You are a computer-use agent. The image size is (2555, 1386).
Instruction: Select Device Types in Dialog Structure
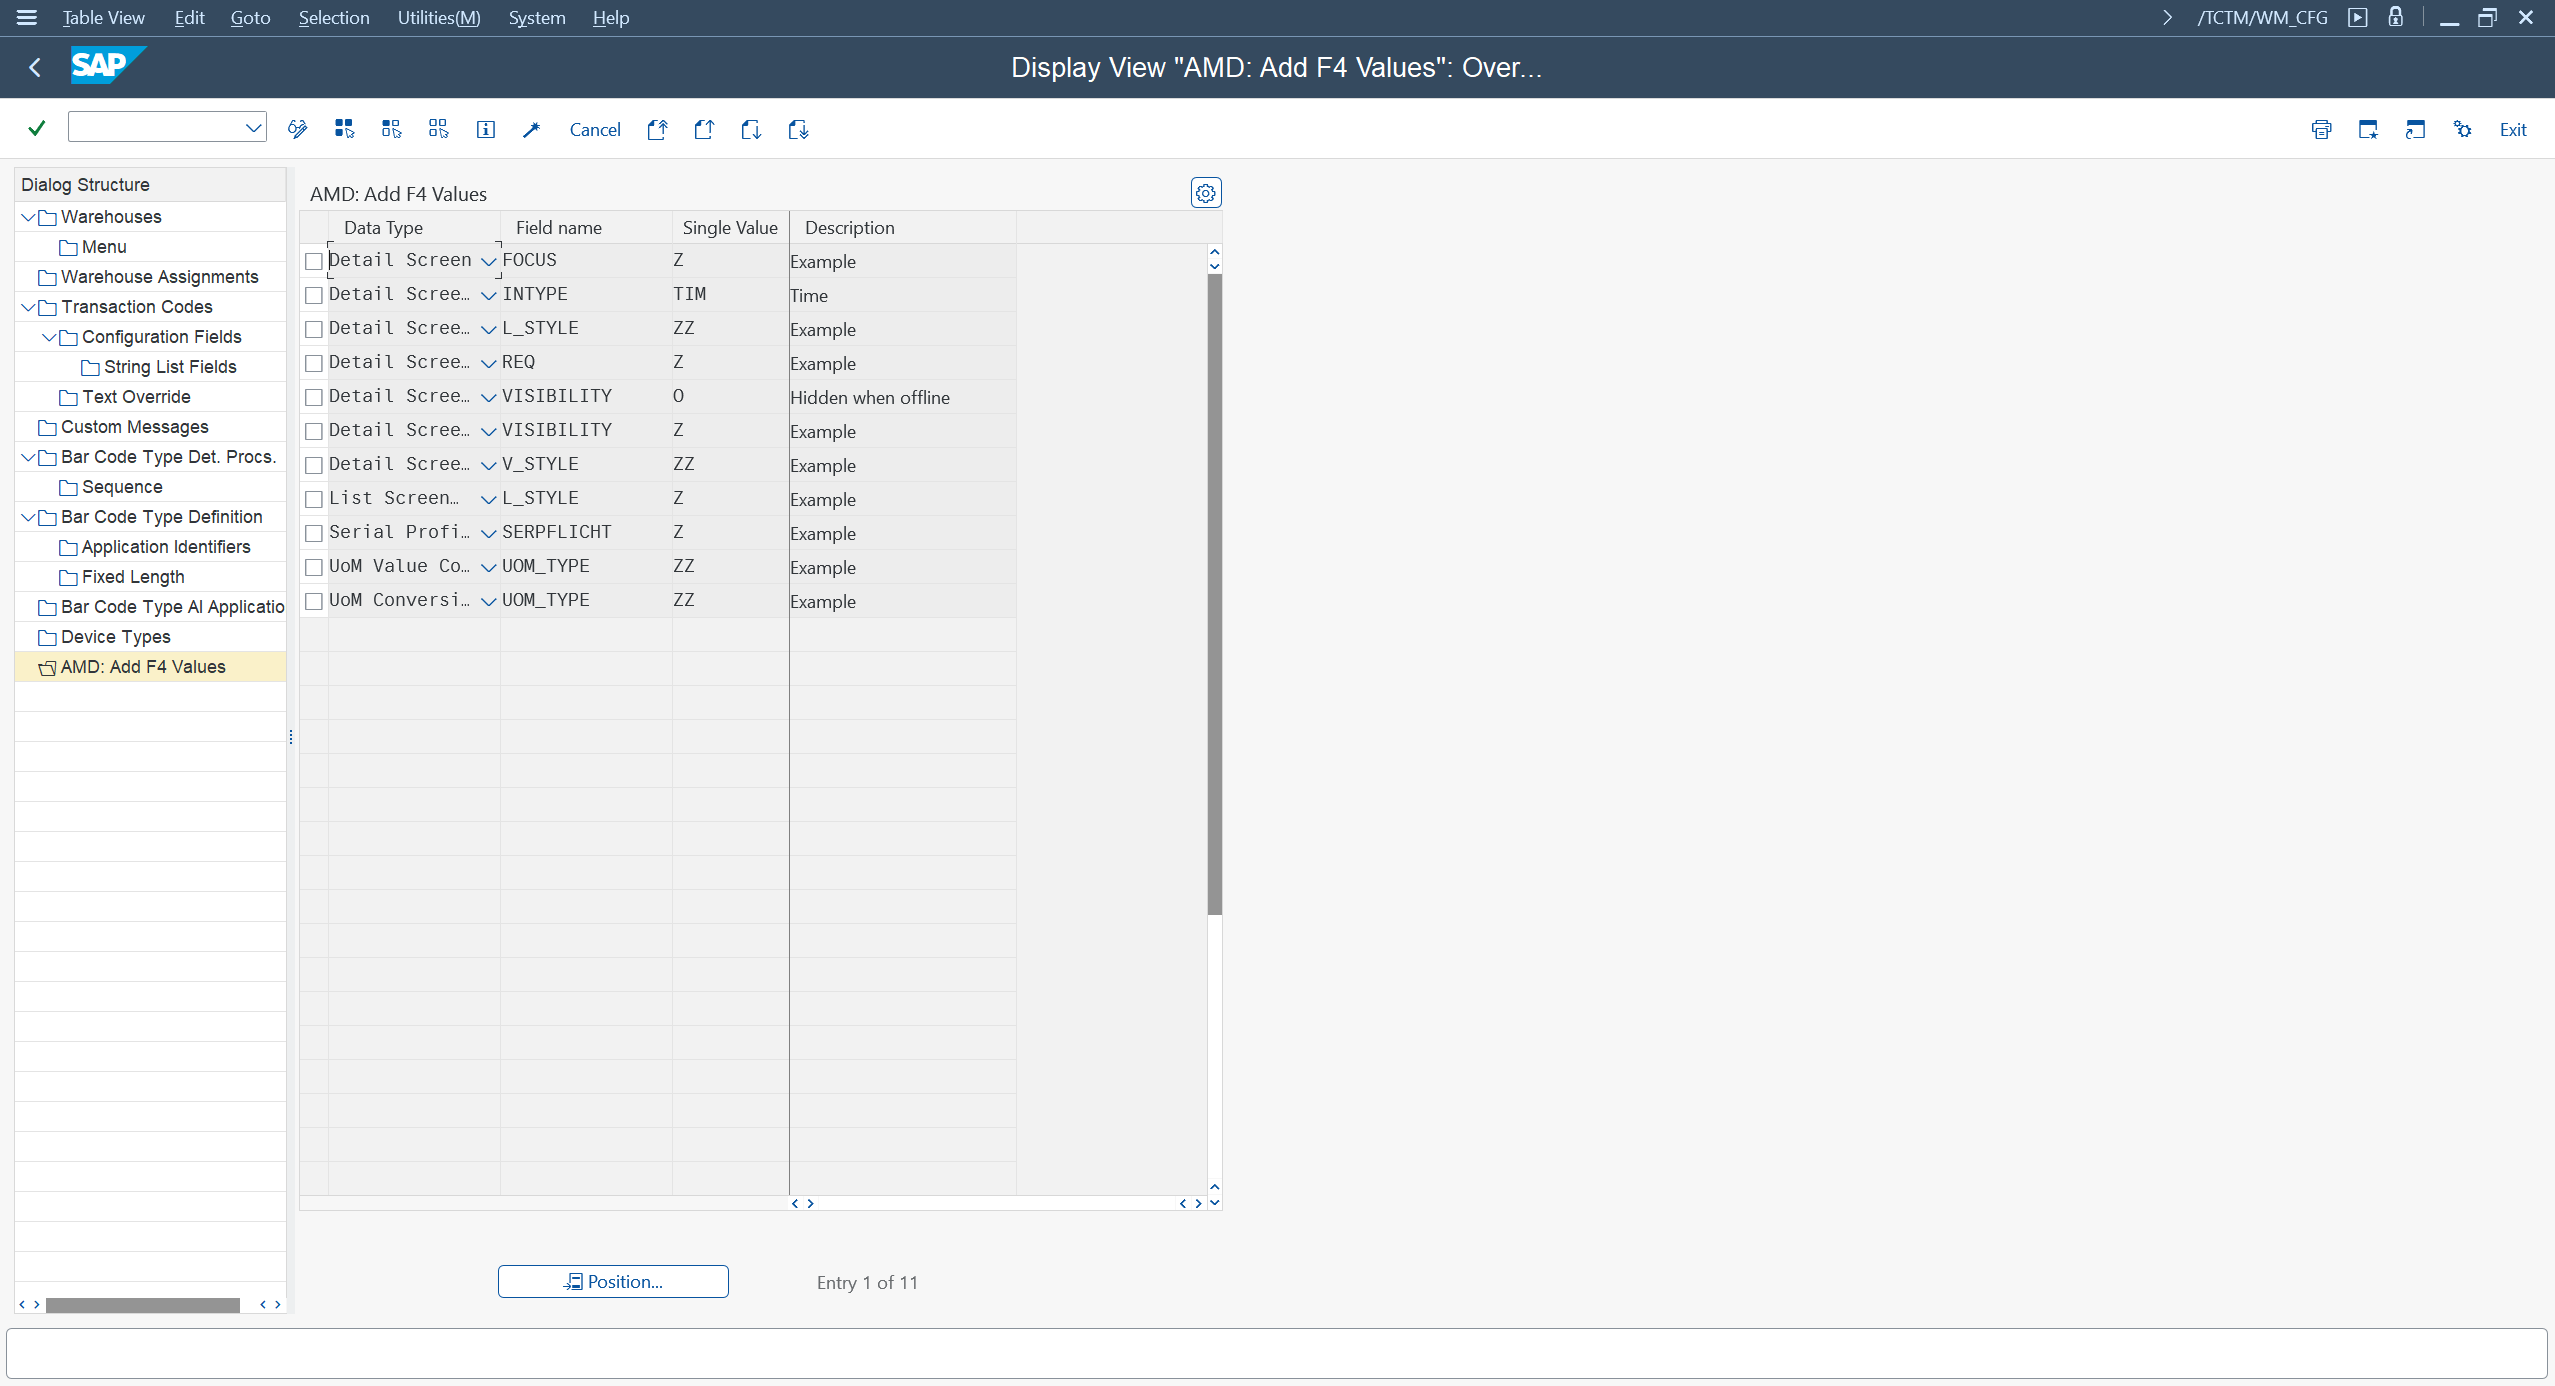pyautogui.click(x=115, y=637)
